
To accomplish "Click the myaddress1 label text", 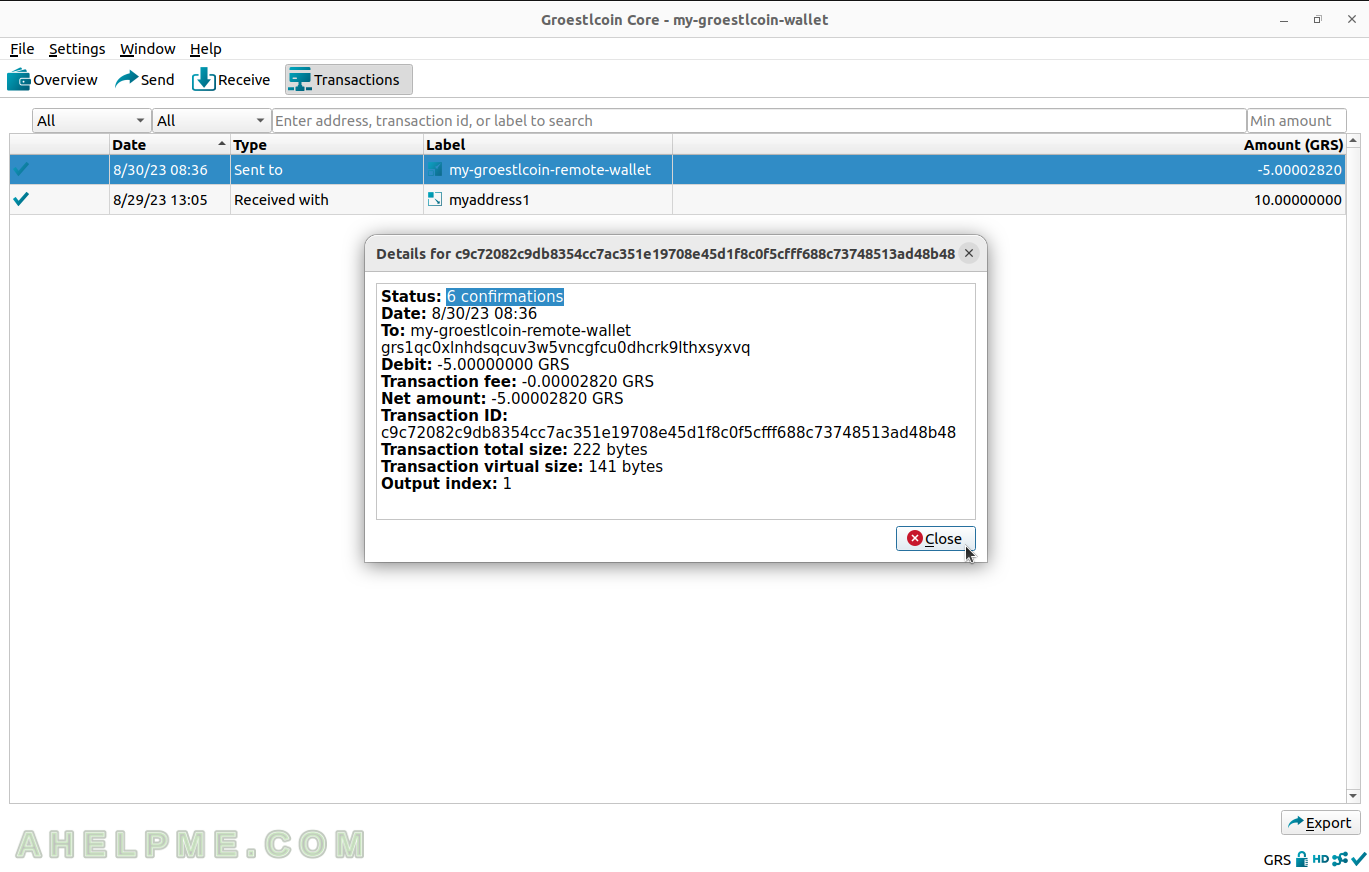I will coord(489,200).
